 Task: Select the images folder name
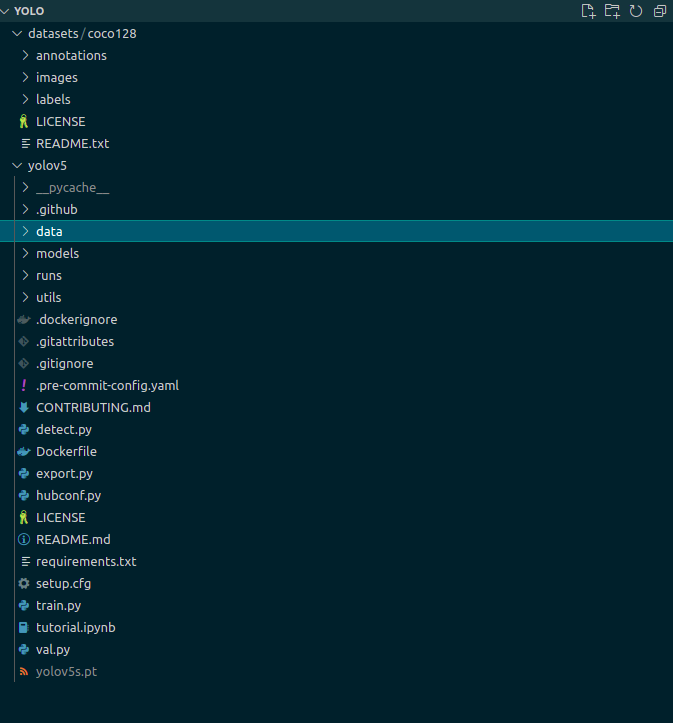(57, 77)
